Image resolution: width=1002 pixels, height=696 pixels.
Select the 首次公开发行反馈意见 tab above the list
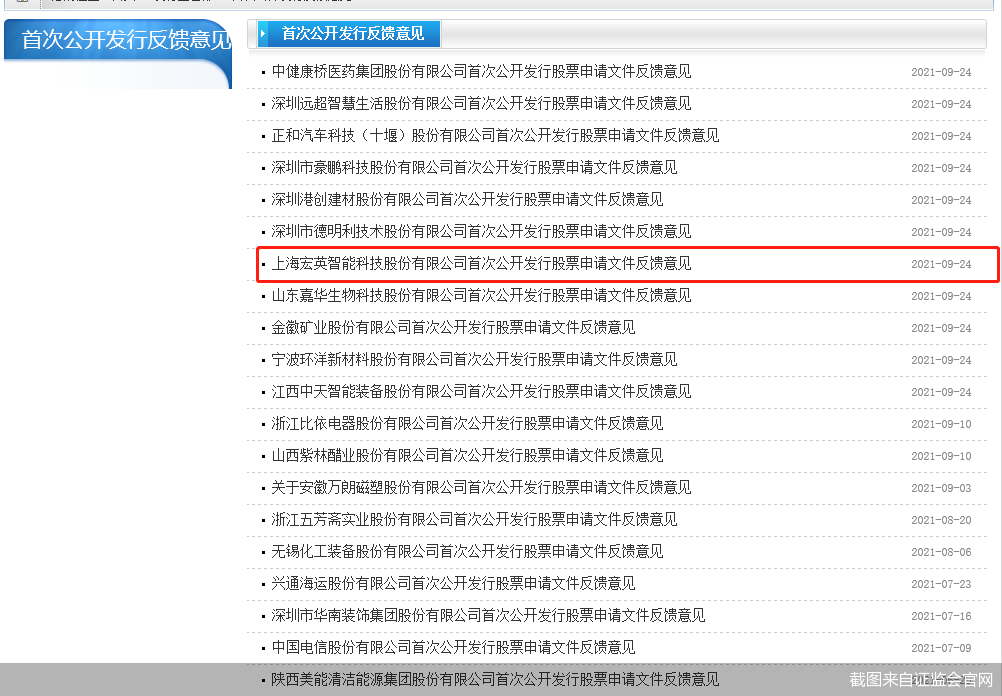(349, 33)
